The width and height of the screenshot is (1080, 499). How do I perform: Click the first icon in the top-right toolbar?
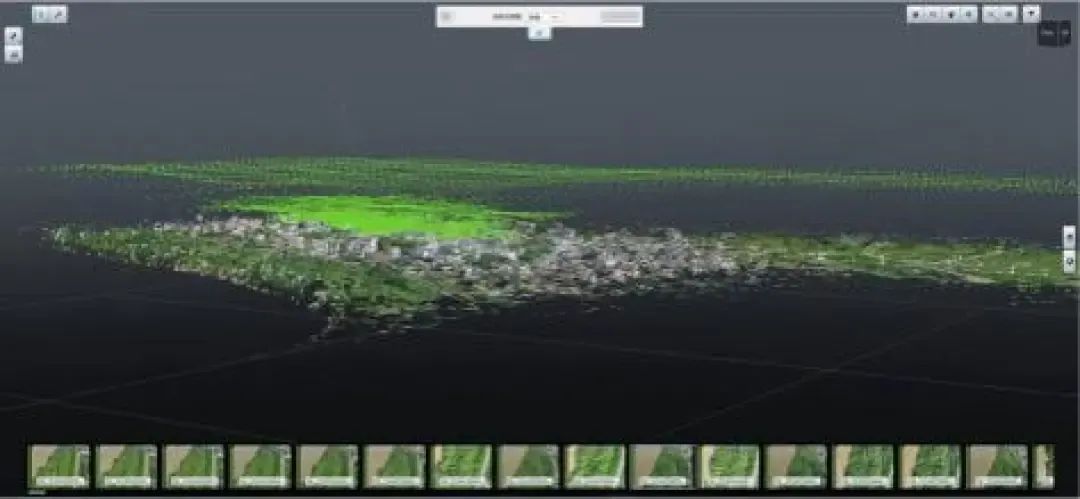pyautogui.click(x=916, y=14)
